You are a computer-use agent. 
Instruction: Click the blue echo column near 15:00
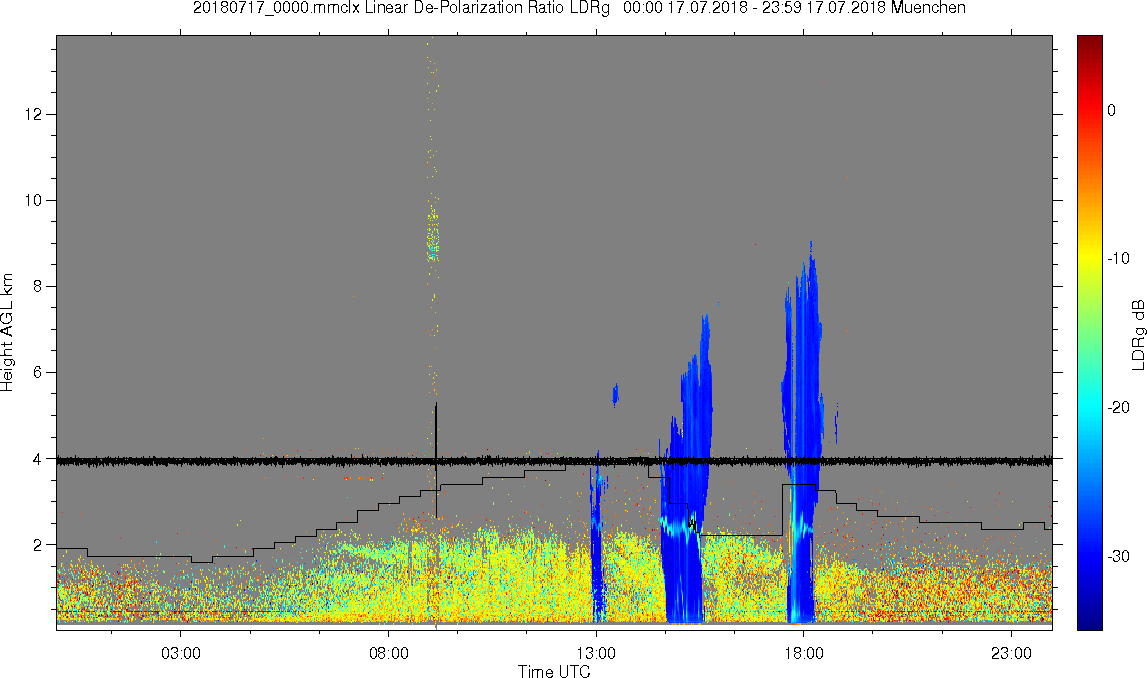coord(685,468)
